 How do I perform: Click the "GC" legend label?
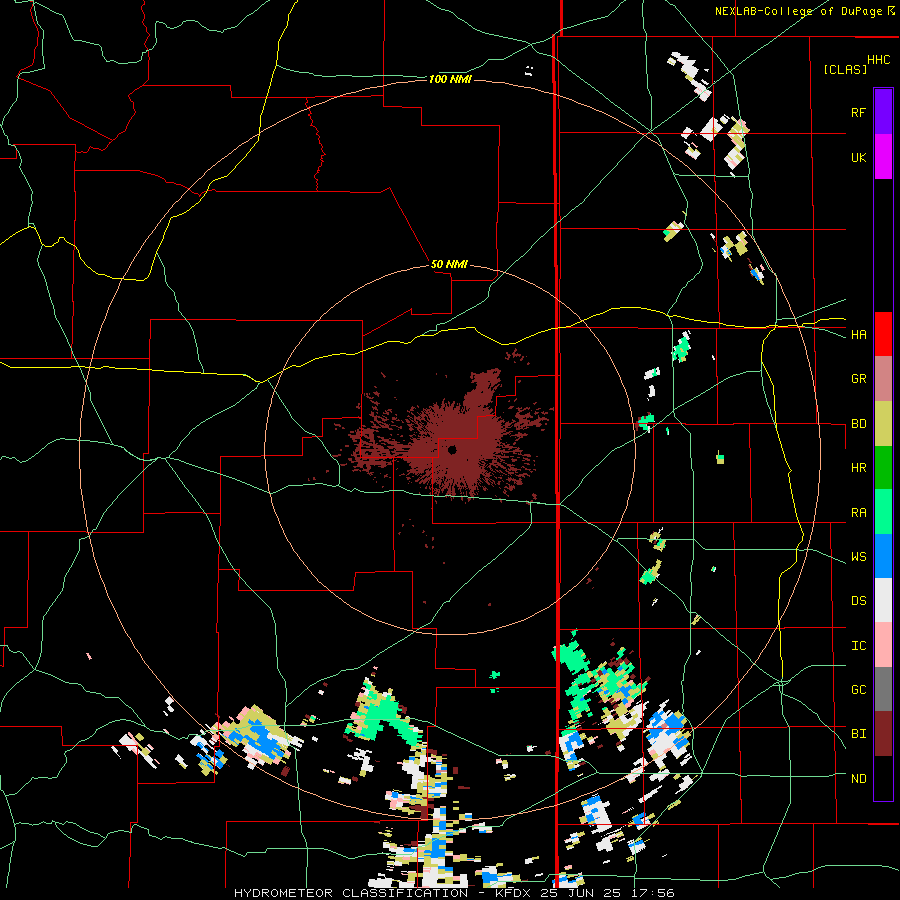click(x=859, y=689)
